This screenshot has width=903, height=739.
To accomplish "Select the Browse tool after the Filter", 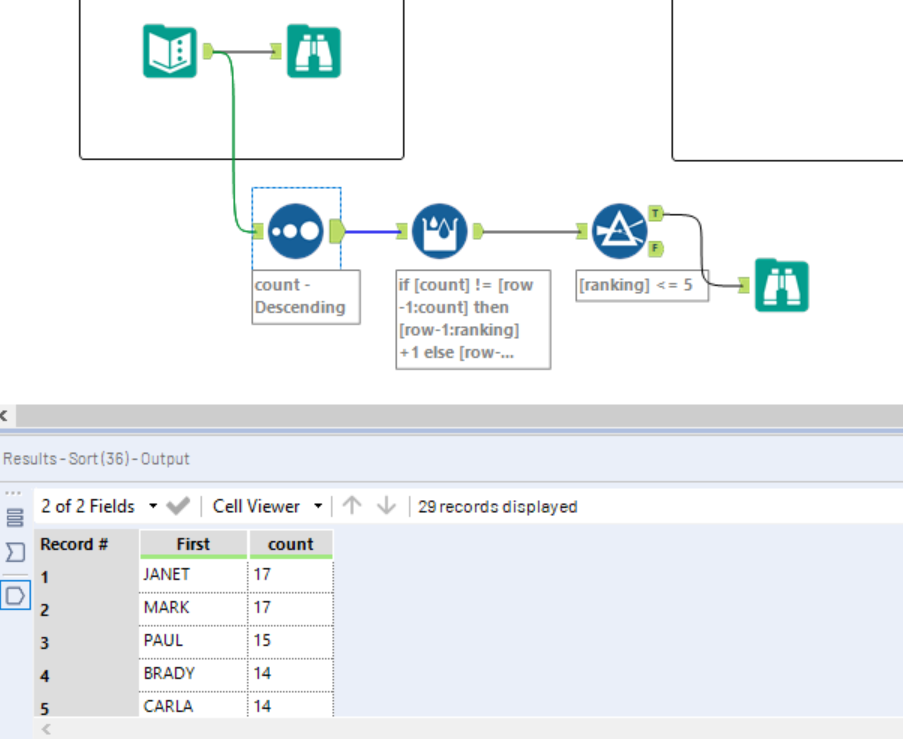I will [781, 285].
